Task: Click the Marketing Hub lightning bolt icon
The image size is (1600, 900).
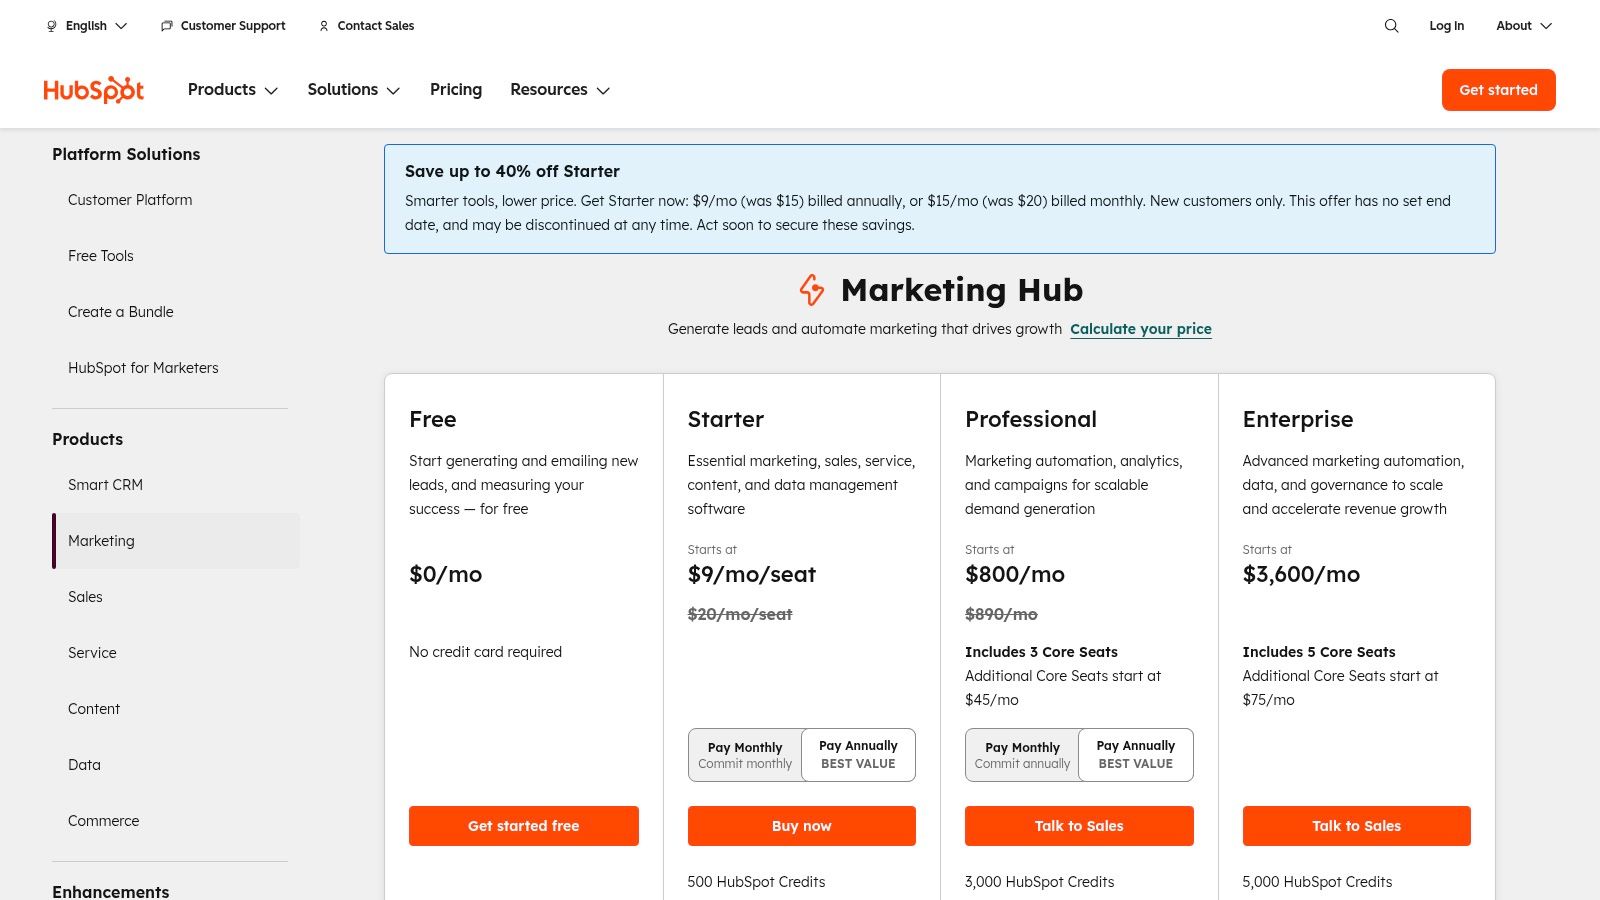Action: (x=812, y=291)
